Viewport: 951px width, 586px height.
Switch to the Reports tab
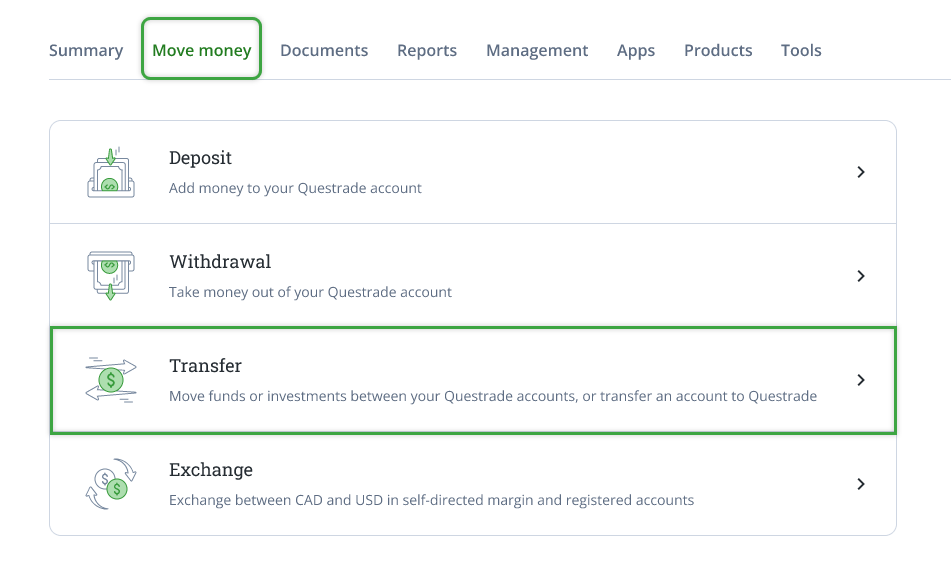pyautogui.click(x=427, y=50)
